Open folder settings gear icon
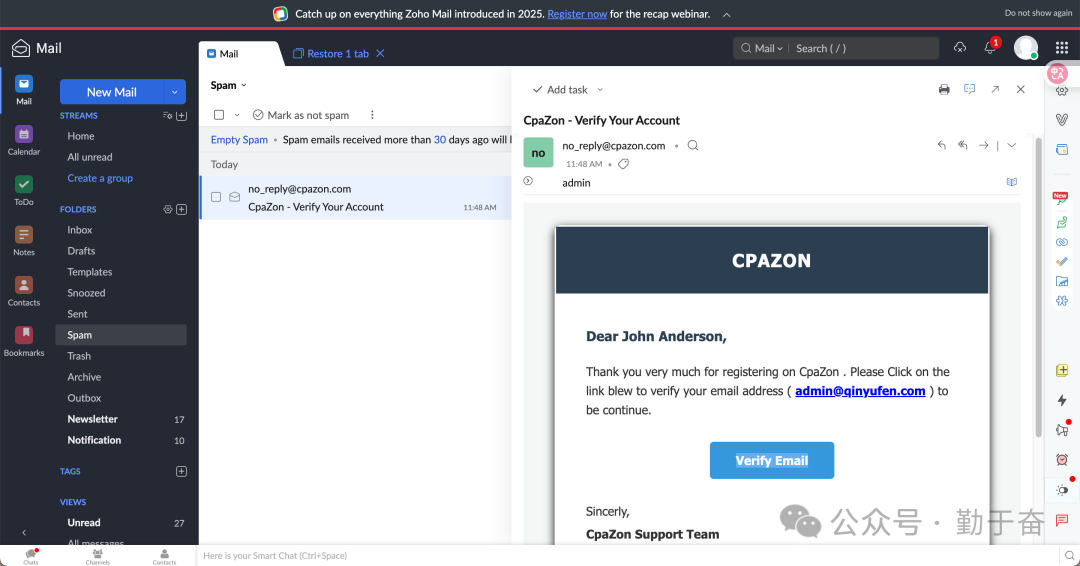This screenshot has width=1080, height=566. (x=167, y=209)
